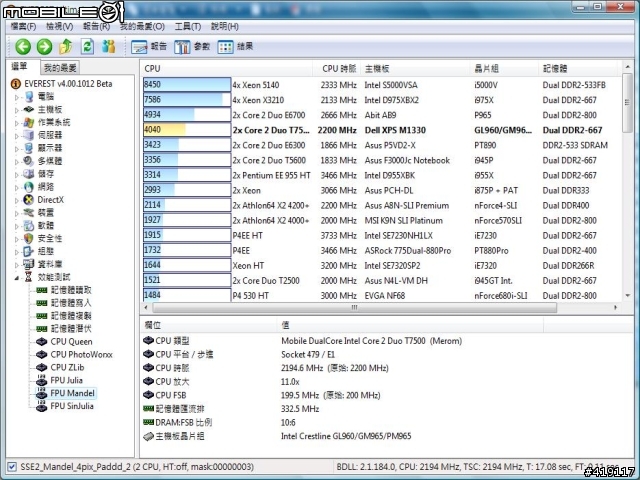Expand the 作業系統 tree node arrow
The image size is (640, 480).
(17, 123)
